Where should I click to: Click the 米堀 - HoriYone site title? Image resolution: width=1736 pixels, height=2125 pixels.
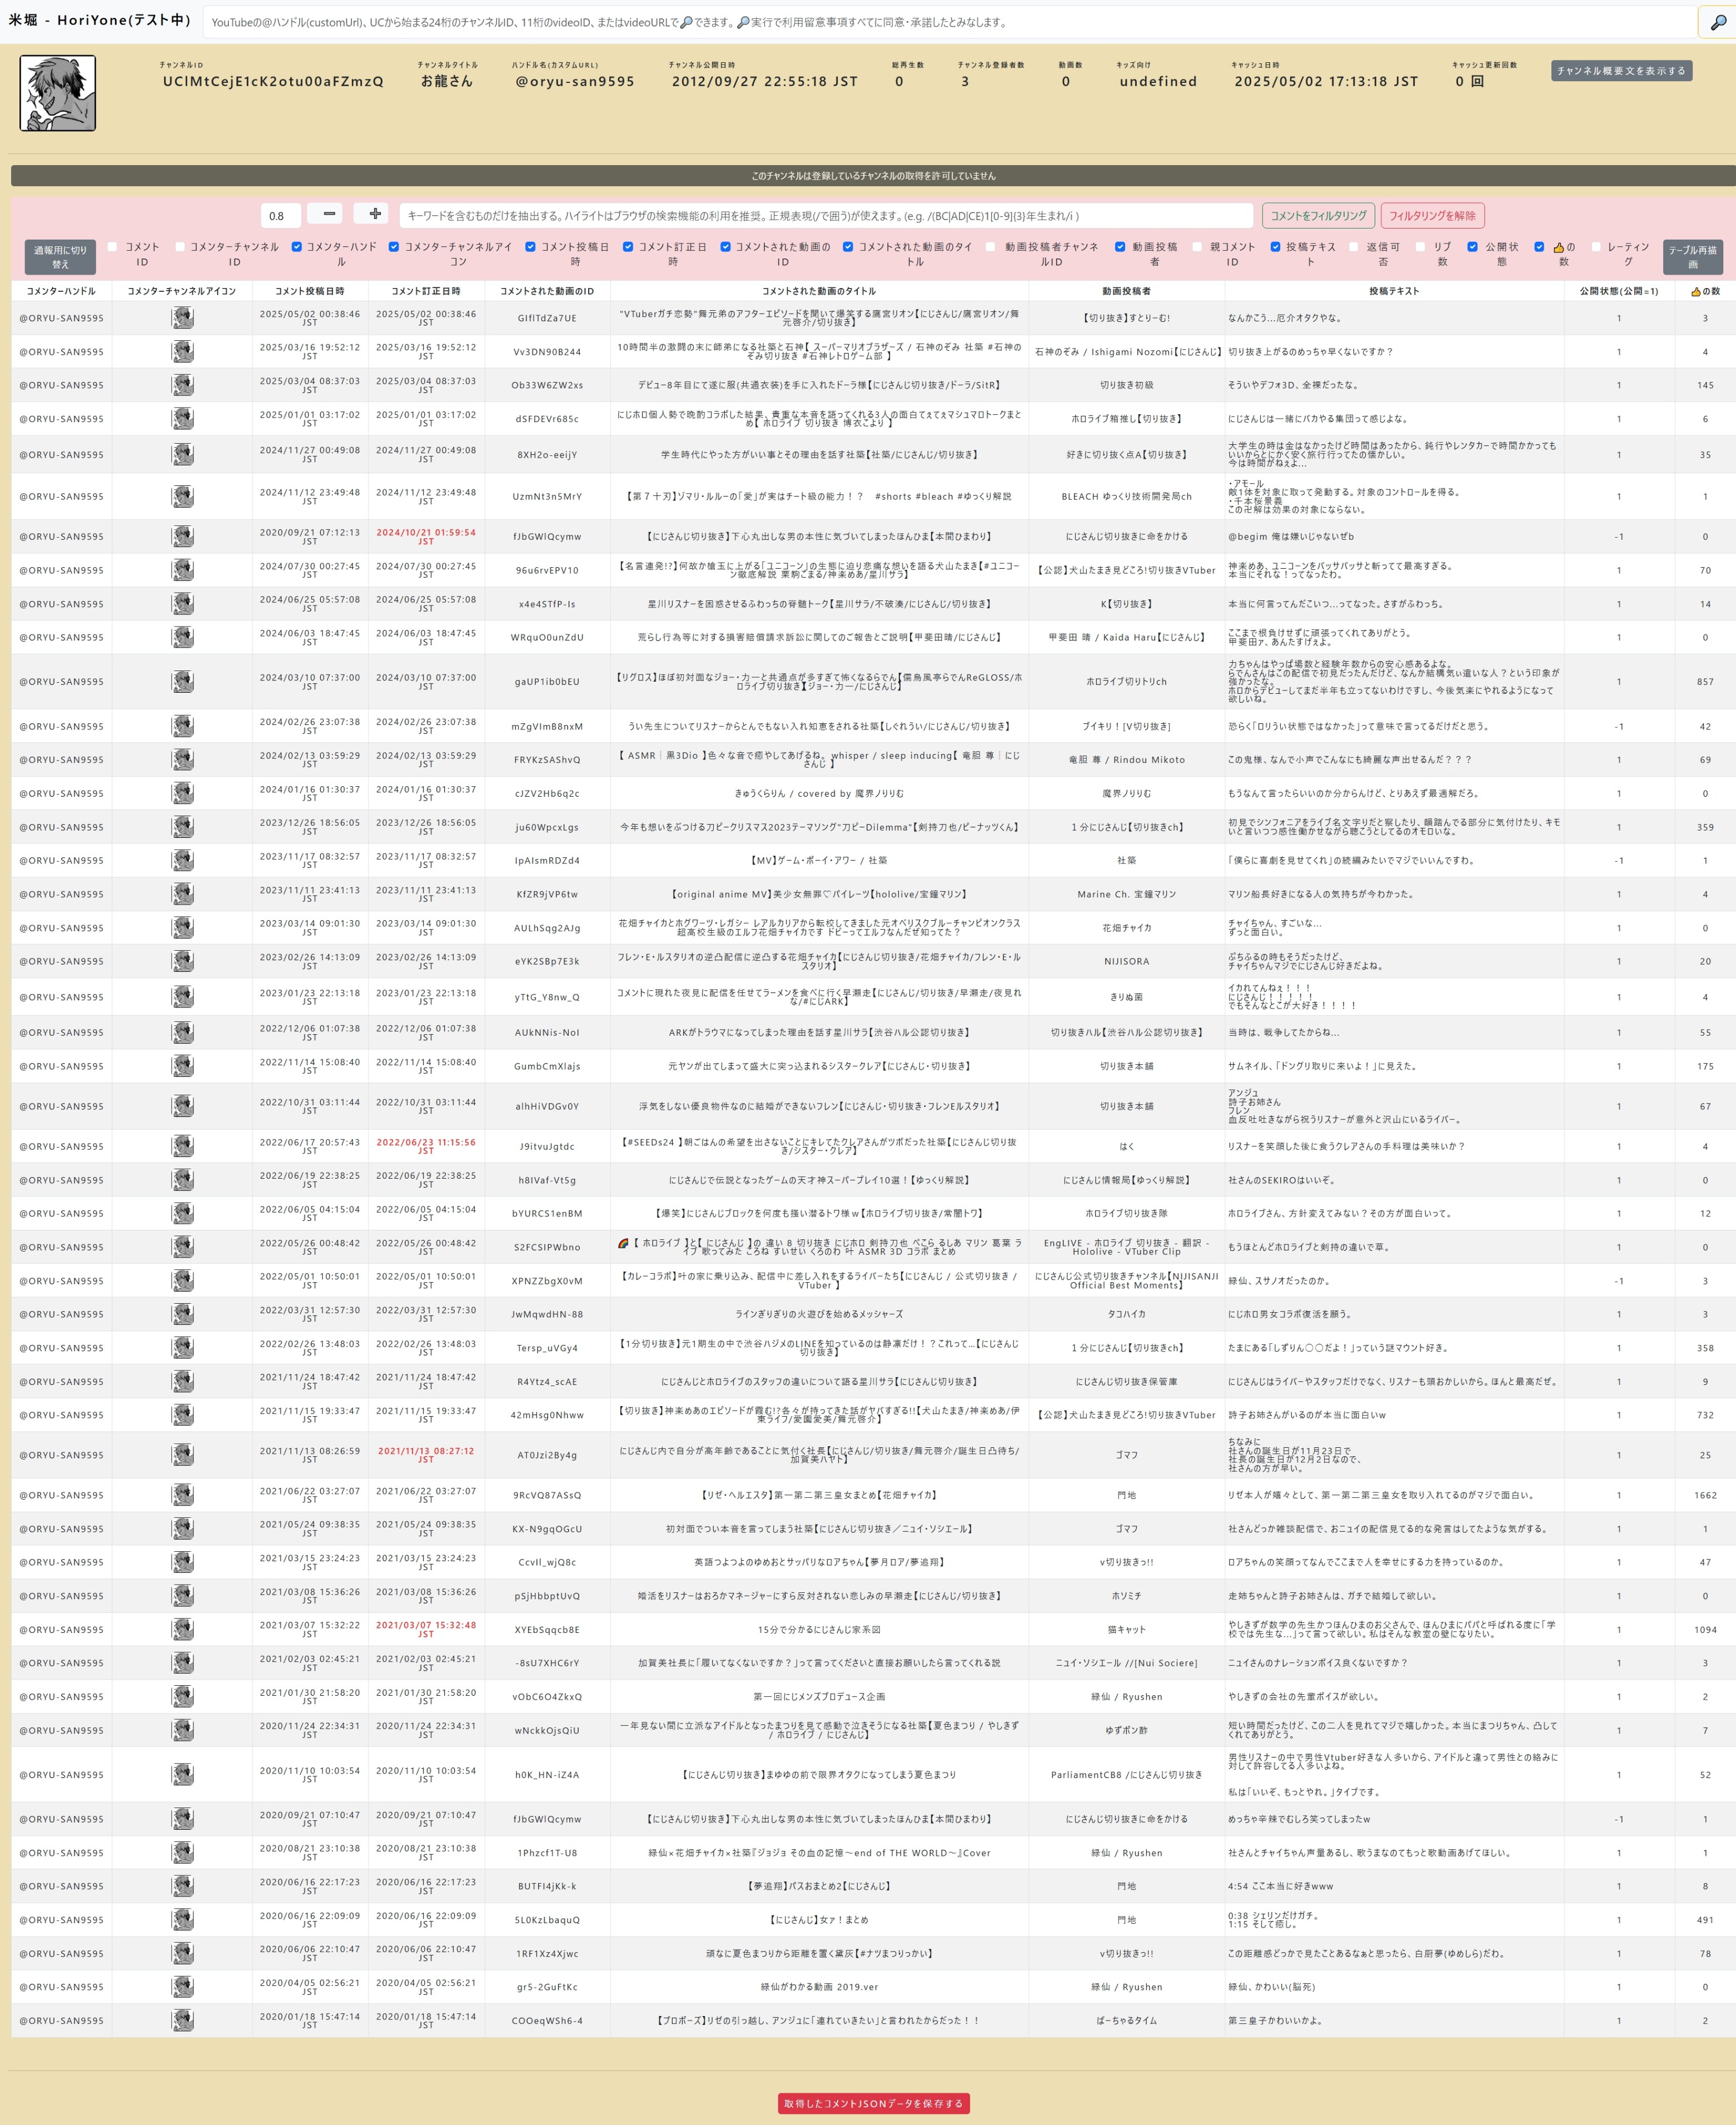pyautogui.click(x=99, y=20)
